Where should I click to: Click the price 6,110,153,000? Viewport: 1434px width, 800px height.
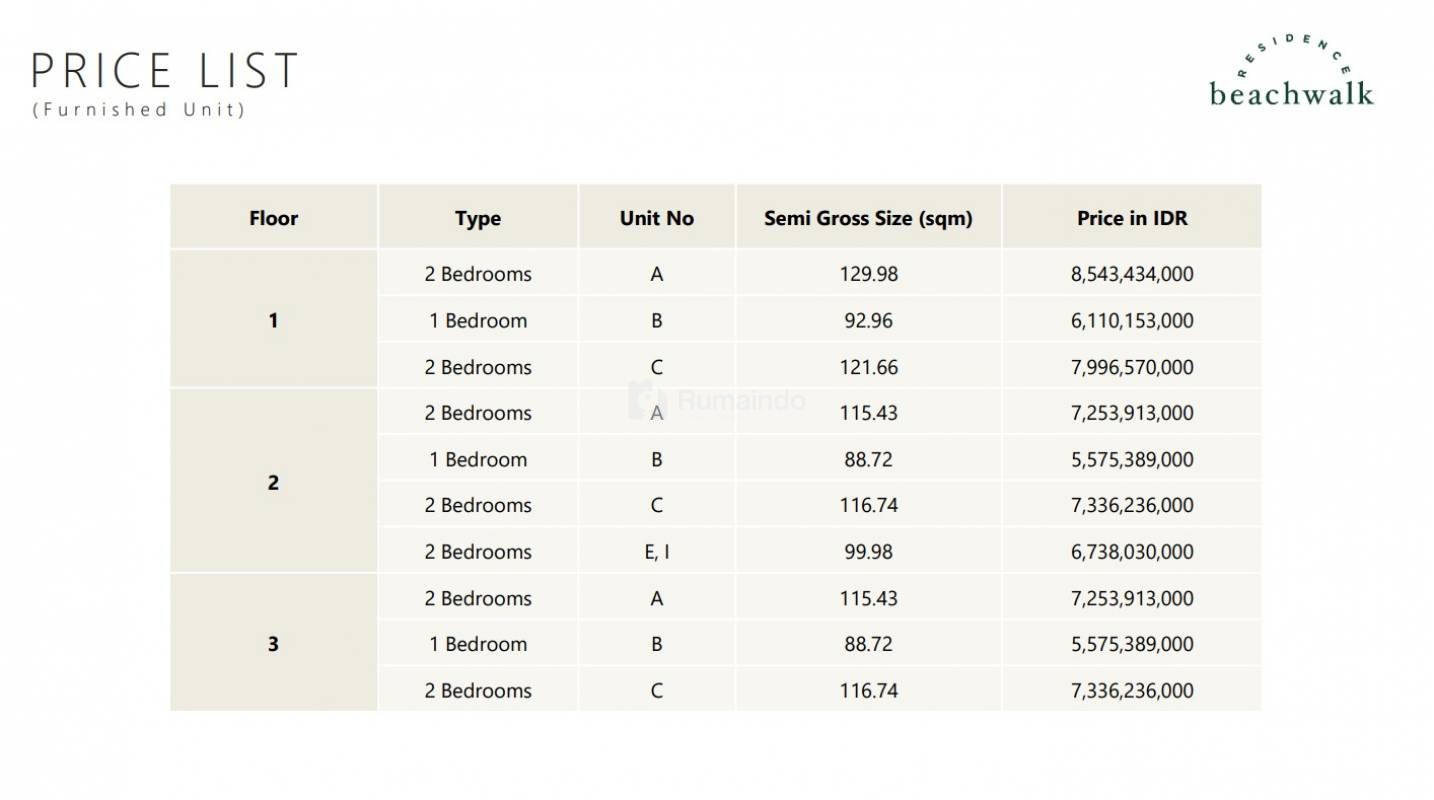pos(1132,321)
